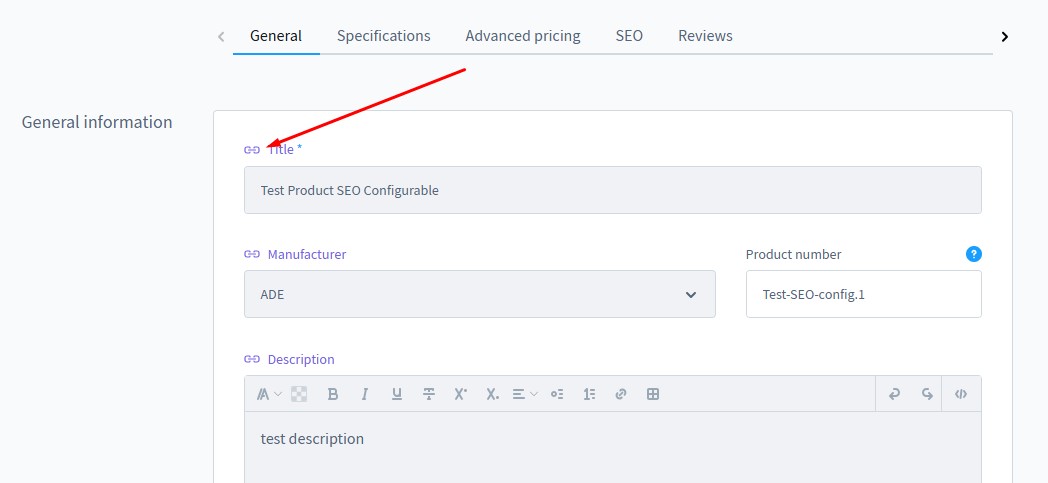Toggle superscript formatting
Viewport: 1048px width, 483px height.
[461, 394]
